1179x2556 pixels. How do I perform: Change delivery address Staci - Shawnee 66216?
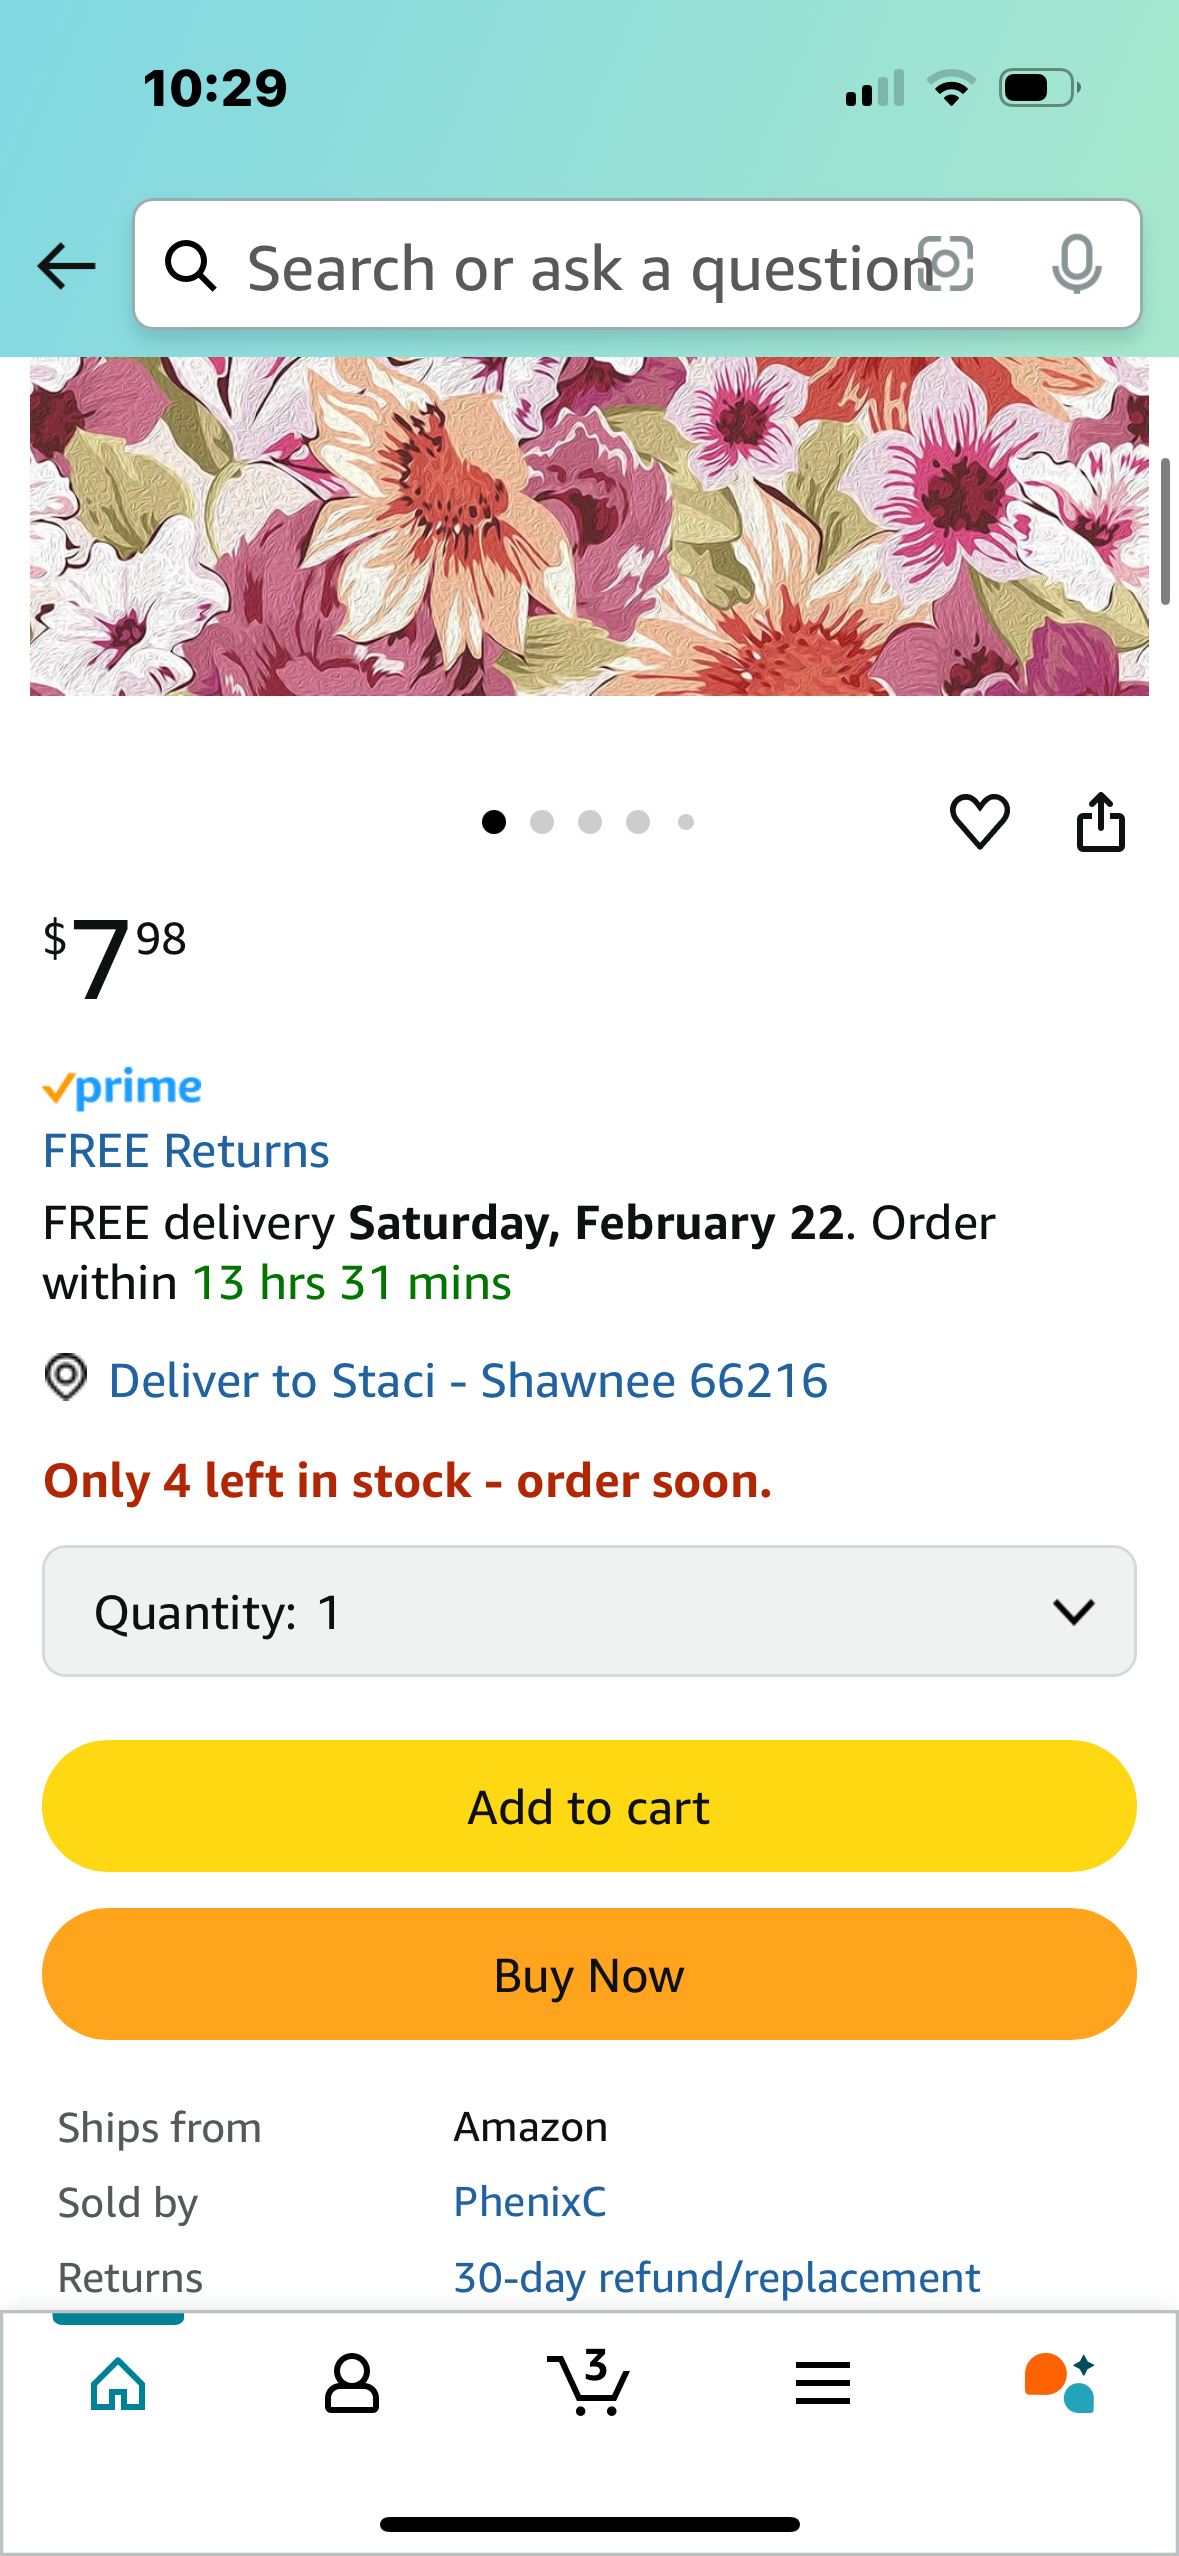tap(468, 1381)
